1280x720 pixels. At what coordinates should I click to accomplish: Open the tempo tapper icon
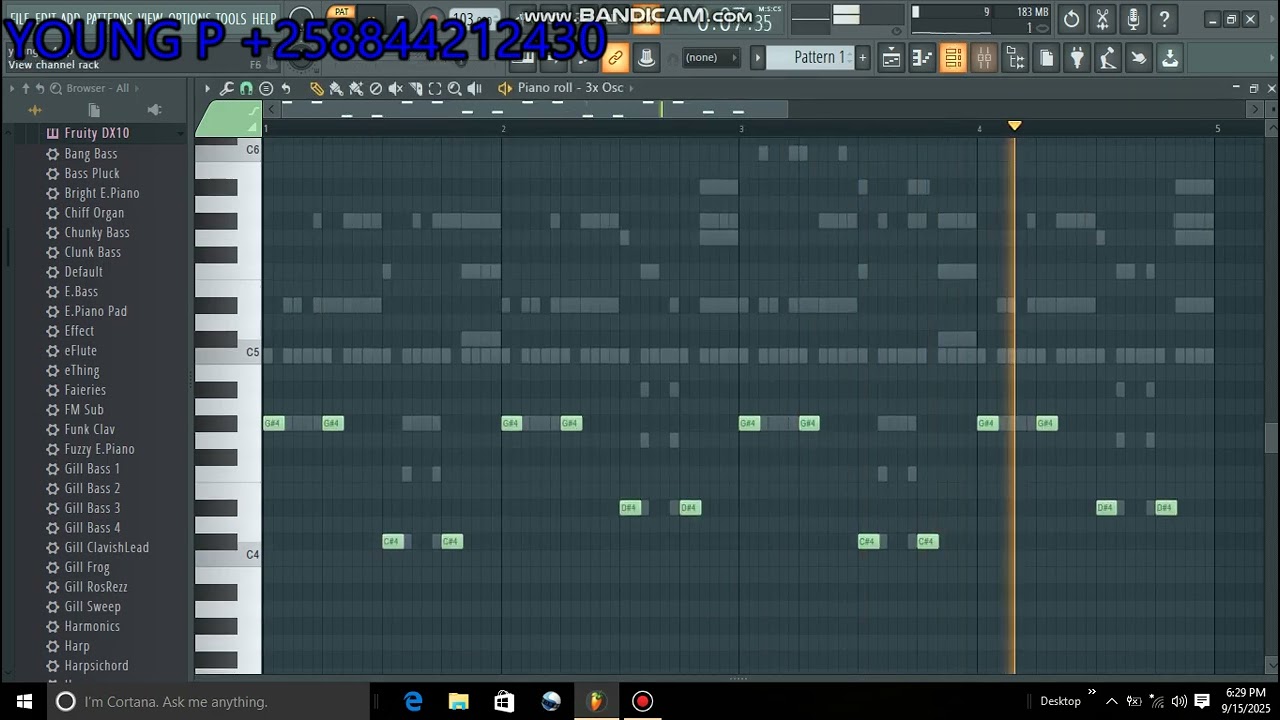point(1108,58)
